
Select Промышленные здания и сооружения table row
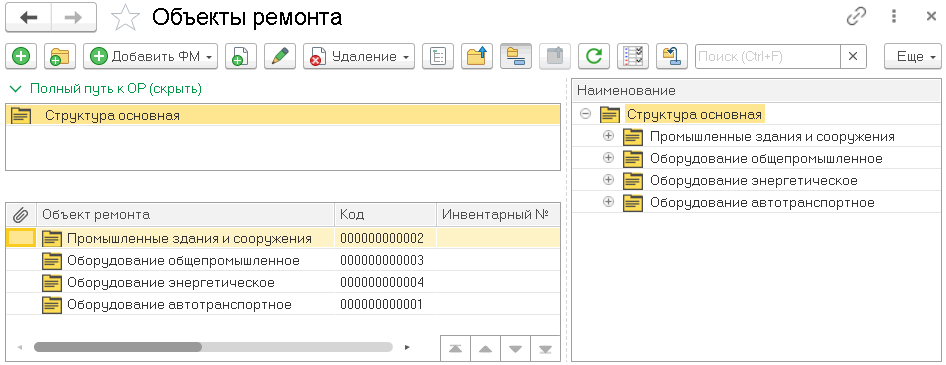[x=283, y=238]
